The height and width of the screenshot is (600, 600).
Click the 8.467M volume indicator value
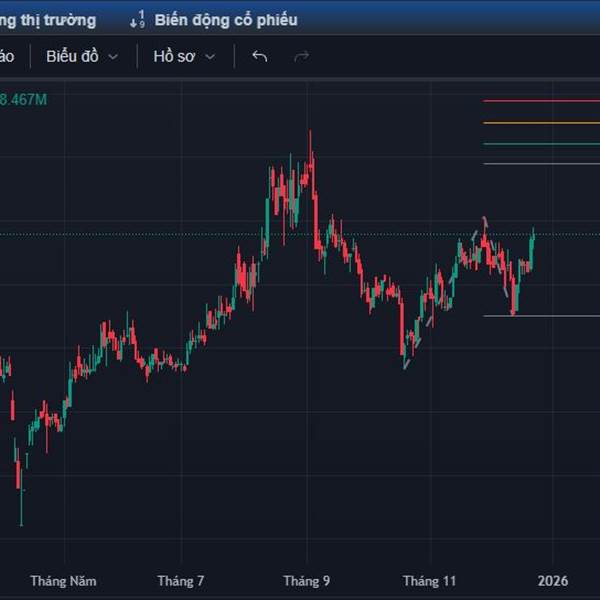(x=24, y=99)
